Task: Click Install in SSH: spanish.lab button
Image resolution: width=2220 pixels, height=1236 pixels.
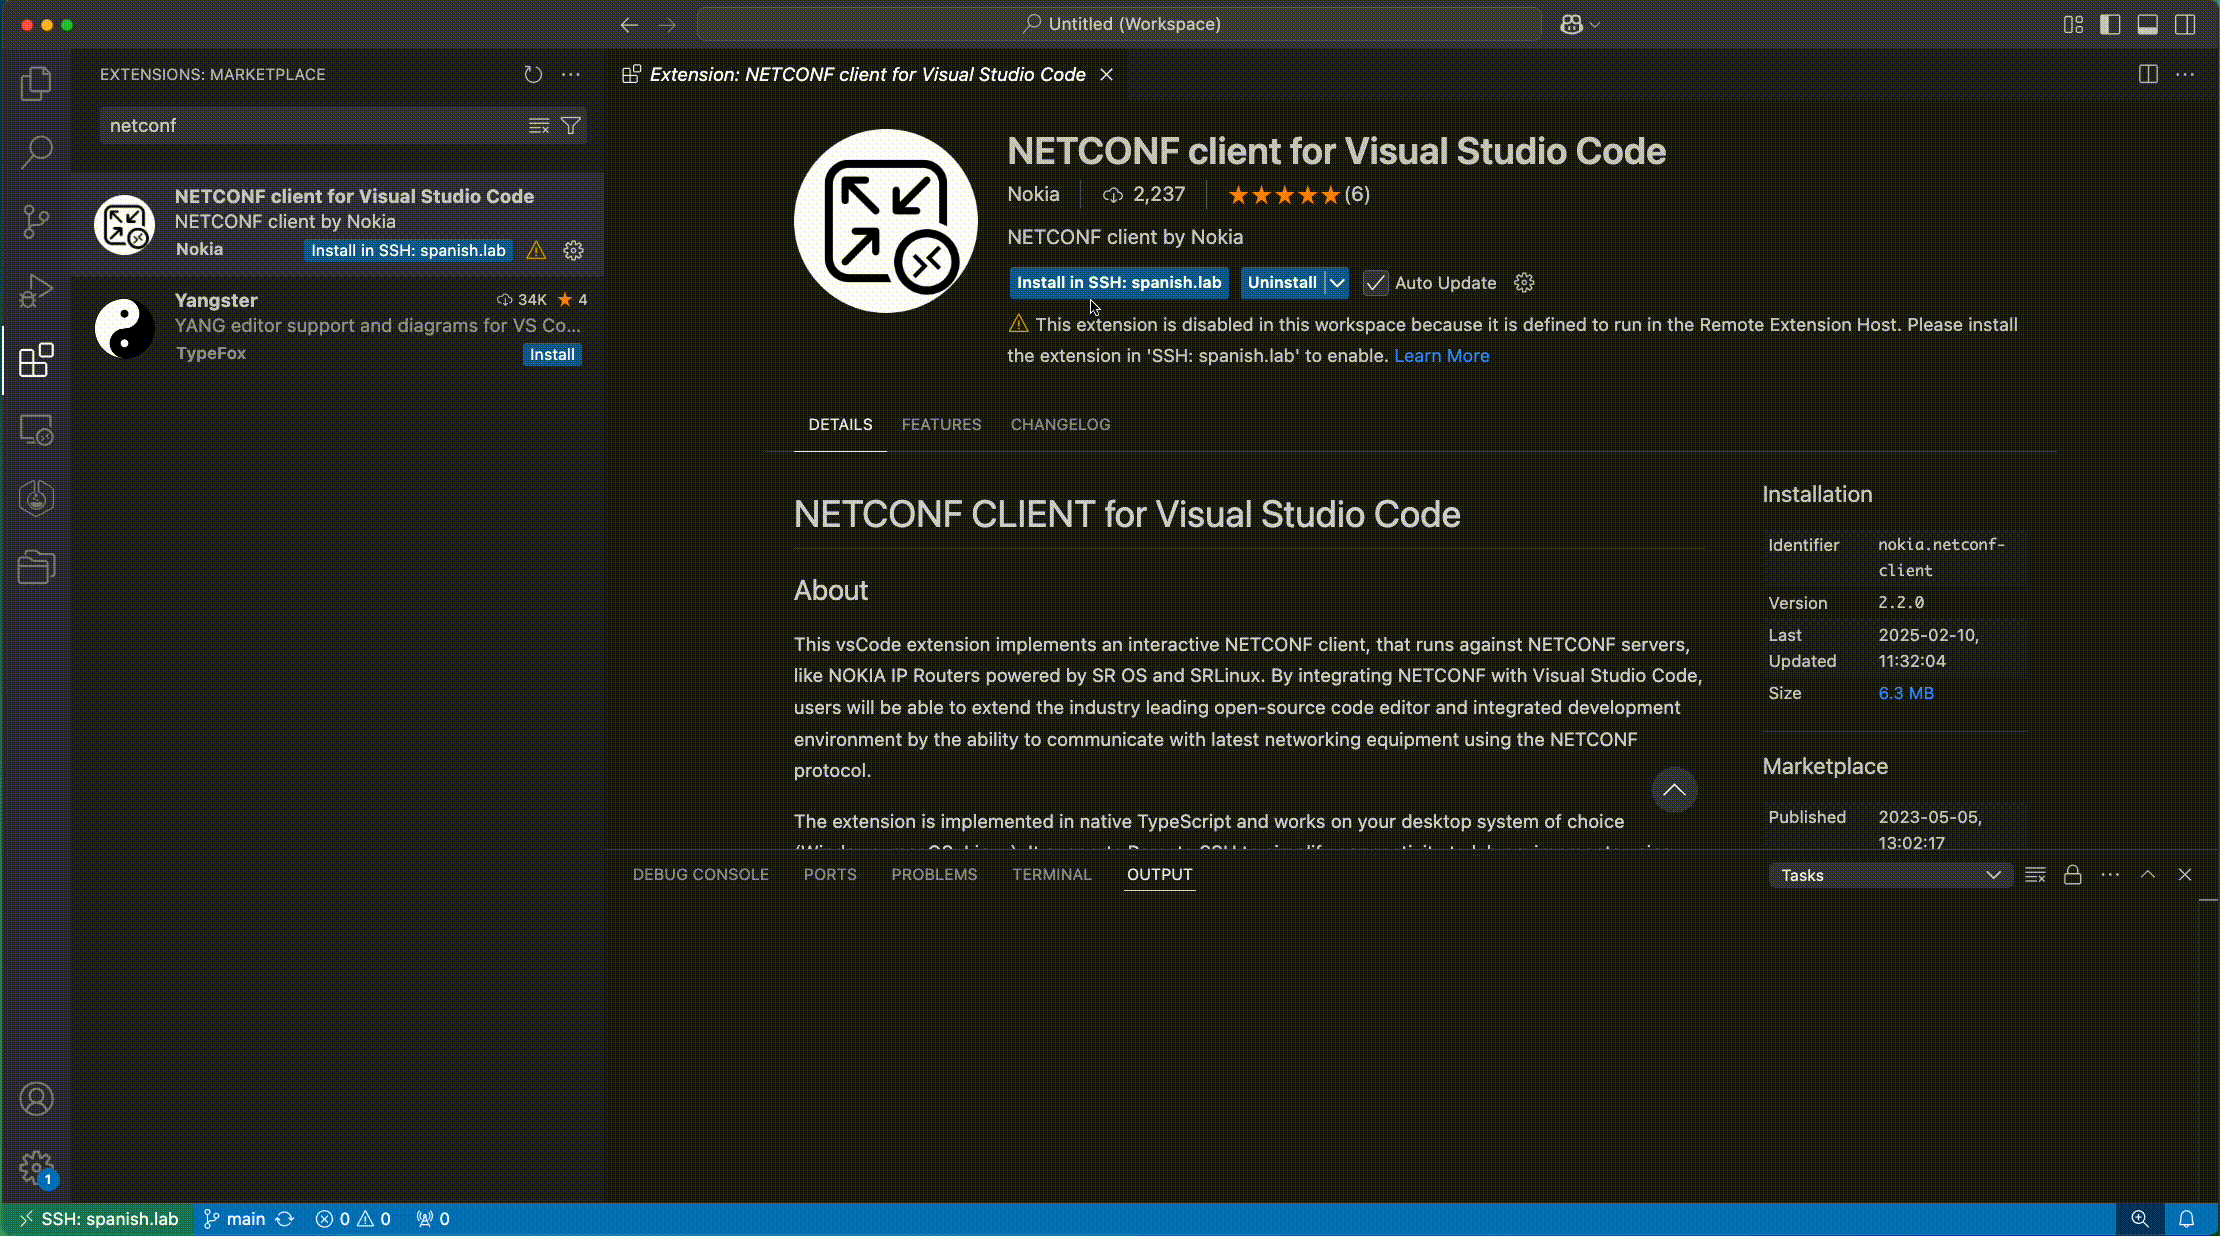Action: pos(1118,283)
